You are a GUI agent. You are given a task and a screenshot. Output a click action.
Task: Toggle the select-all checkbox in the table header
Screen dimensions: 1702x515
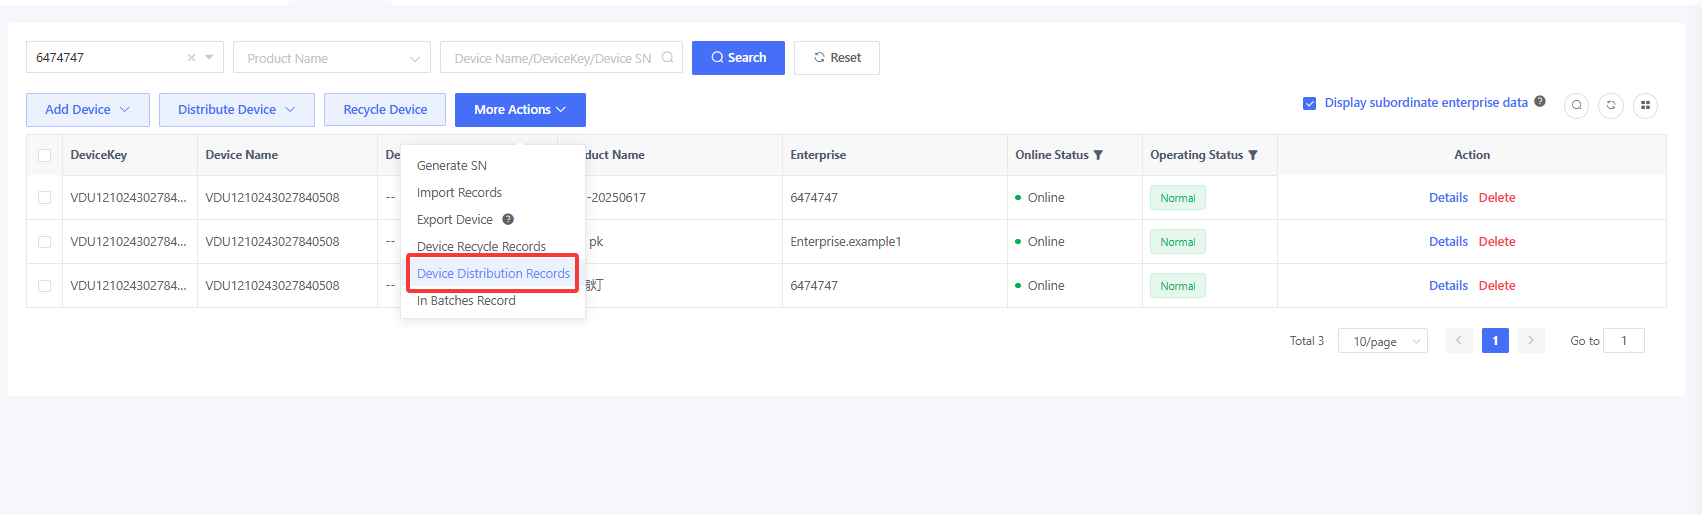click(x=44, y=155)
